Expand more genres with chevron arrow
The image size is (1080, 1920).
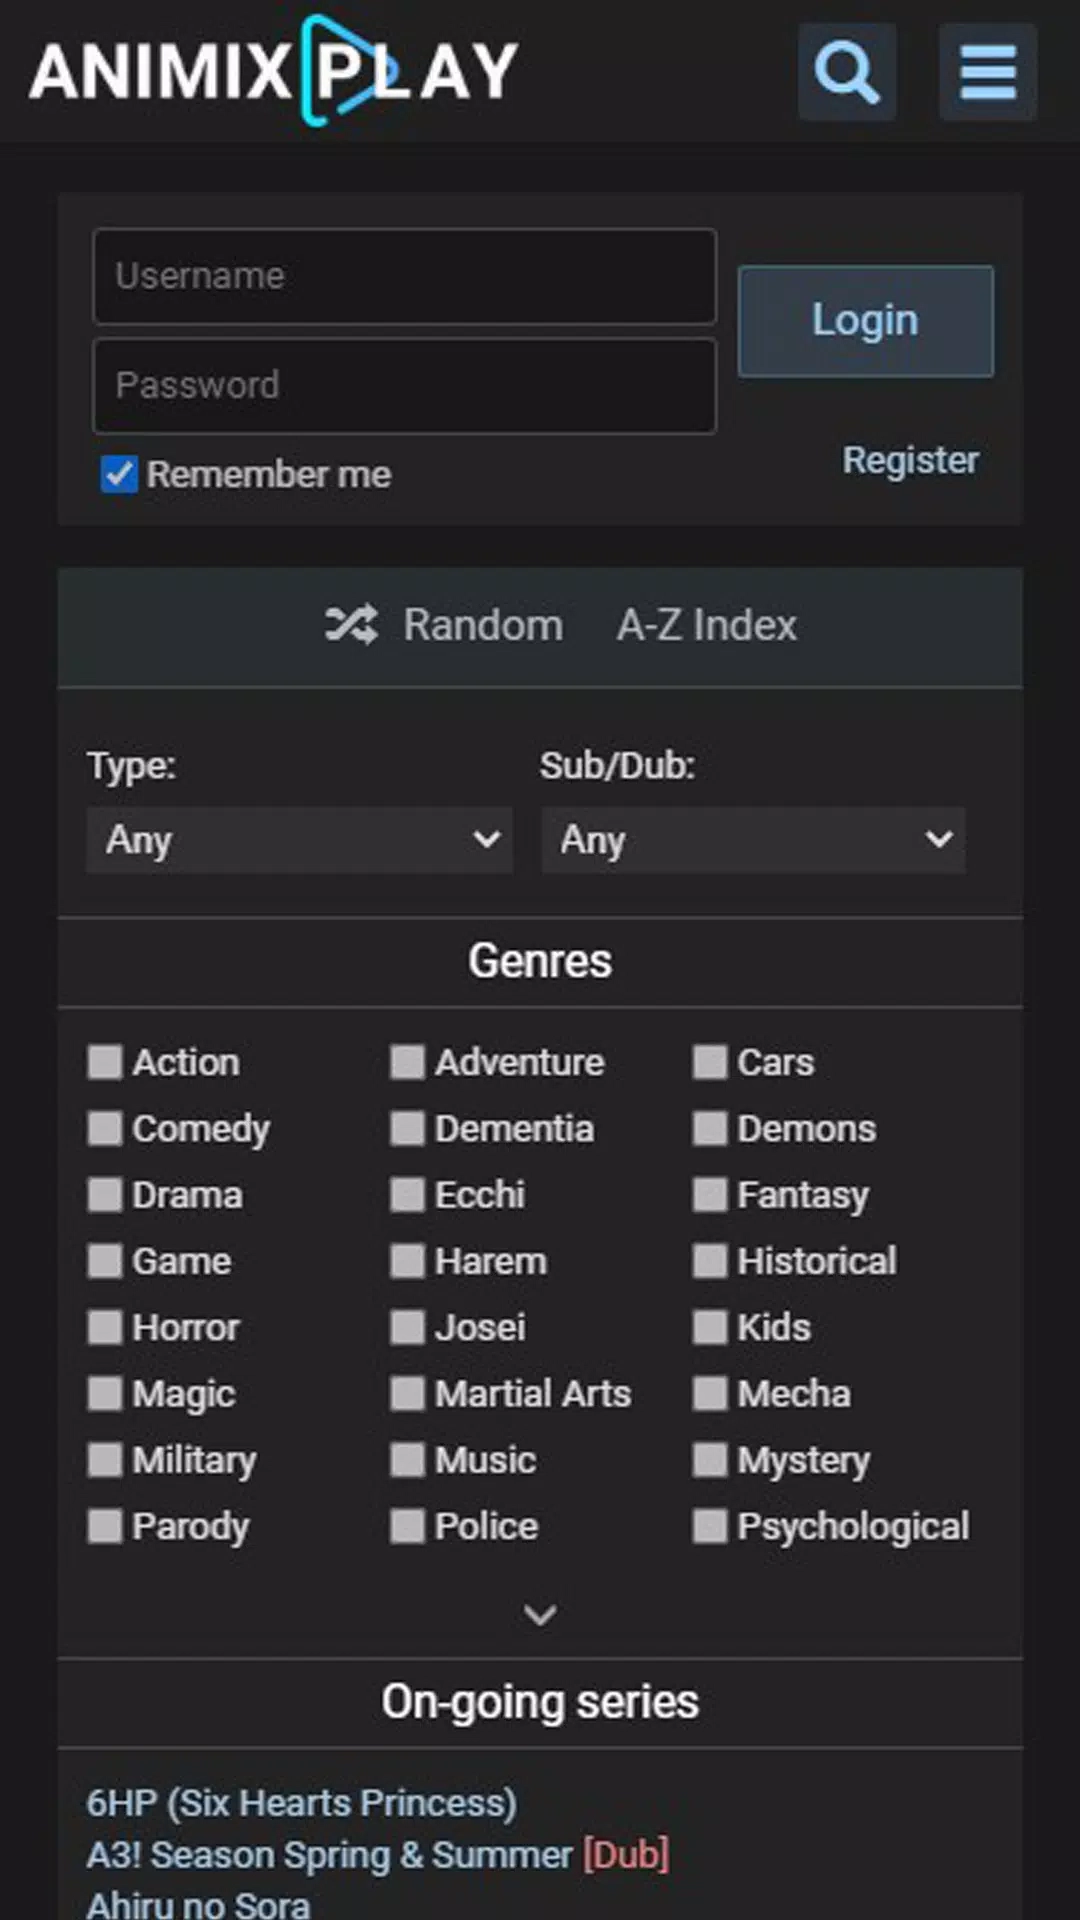[540, 1614]
